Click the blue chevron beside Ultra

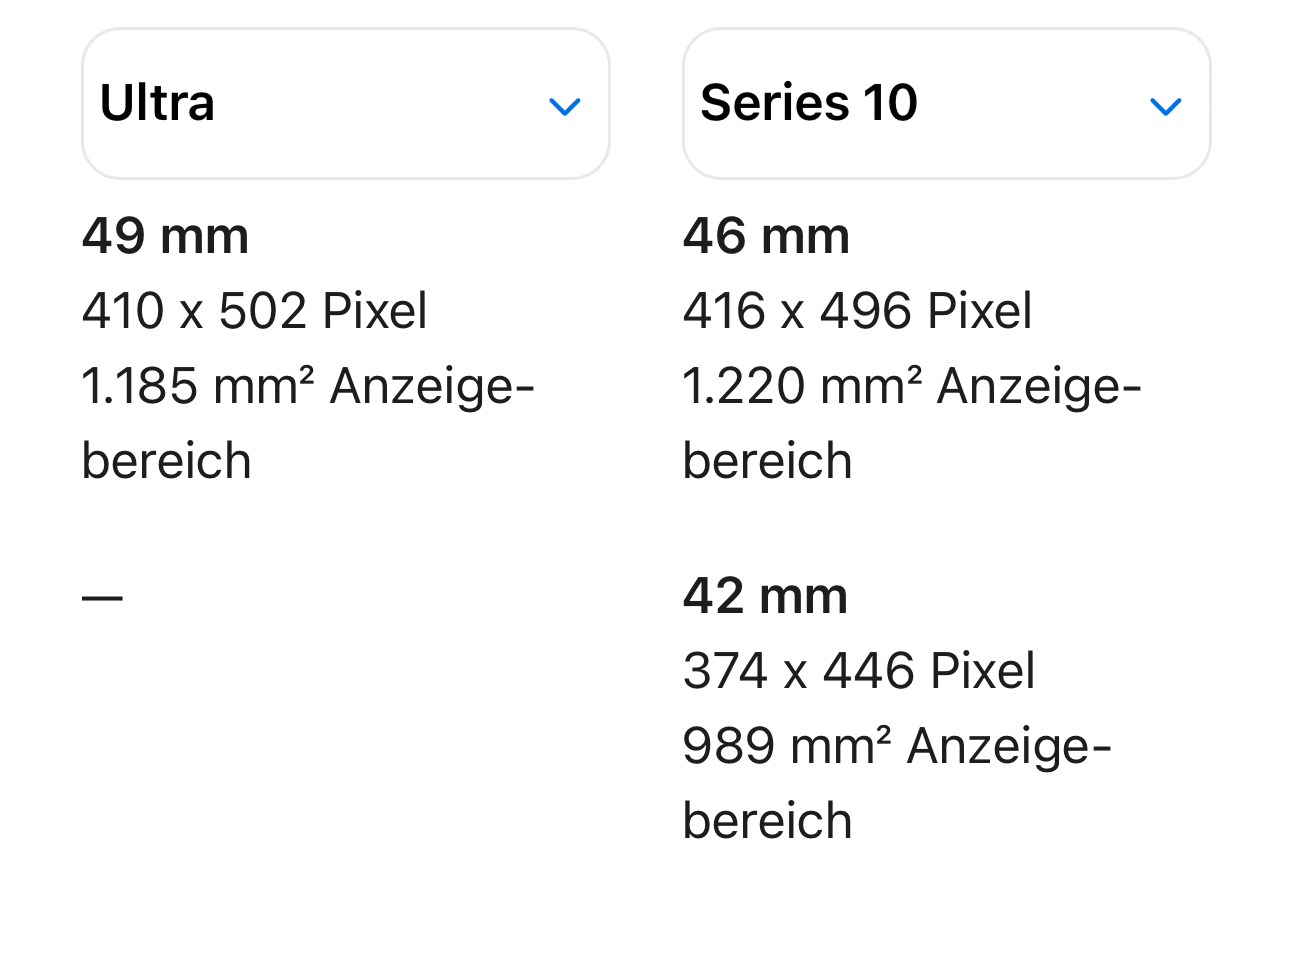pos(565,106)
